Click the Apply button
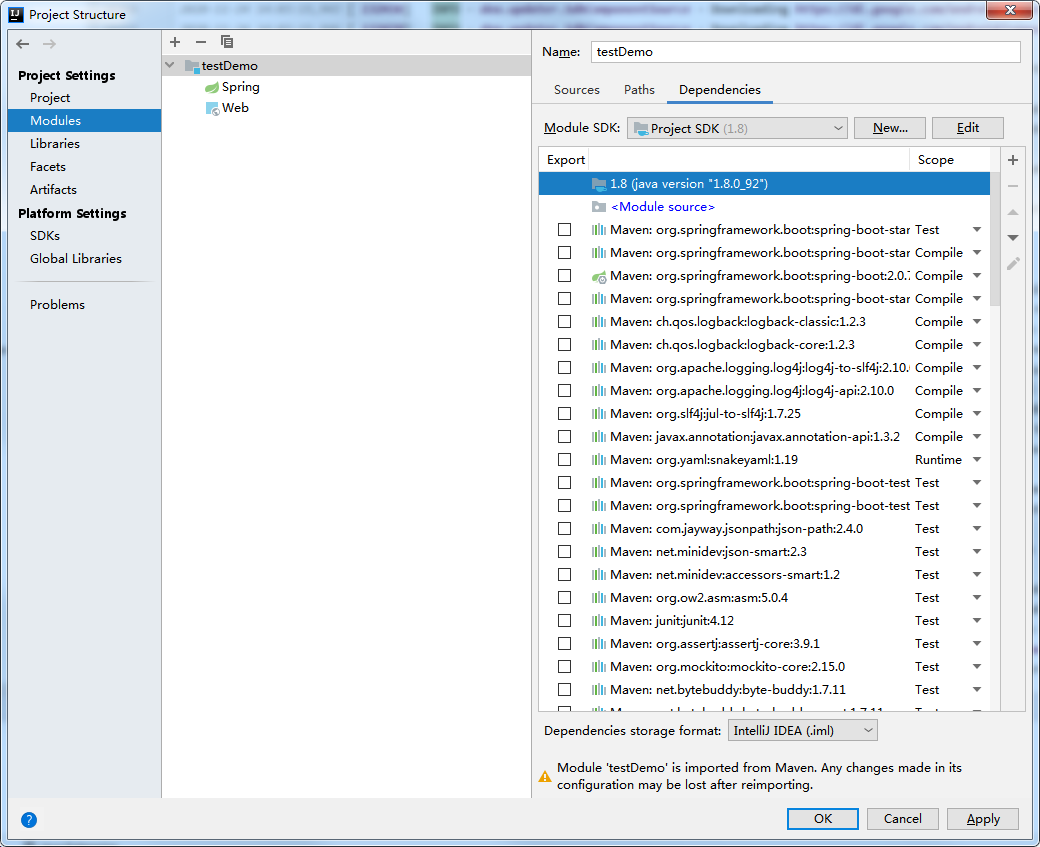 point(982,819)
